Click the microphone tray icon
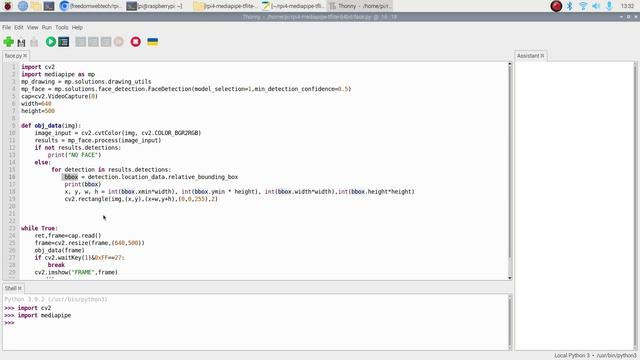This screenshot has height=360, width=640. 609,6
